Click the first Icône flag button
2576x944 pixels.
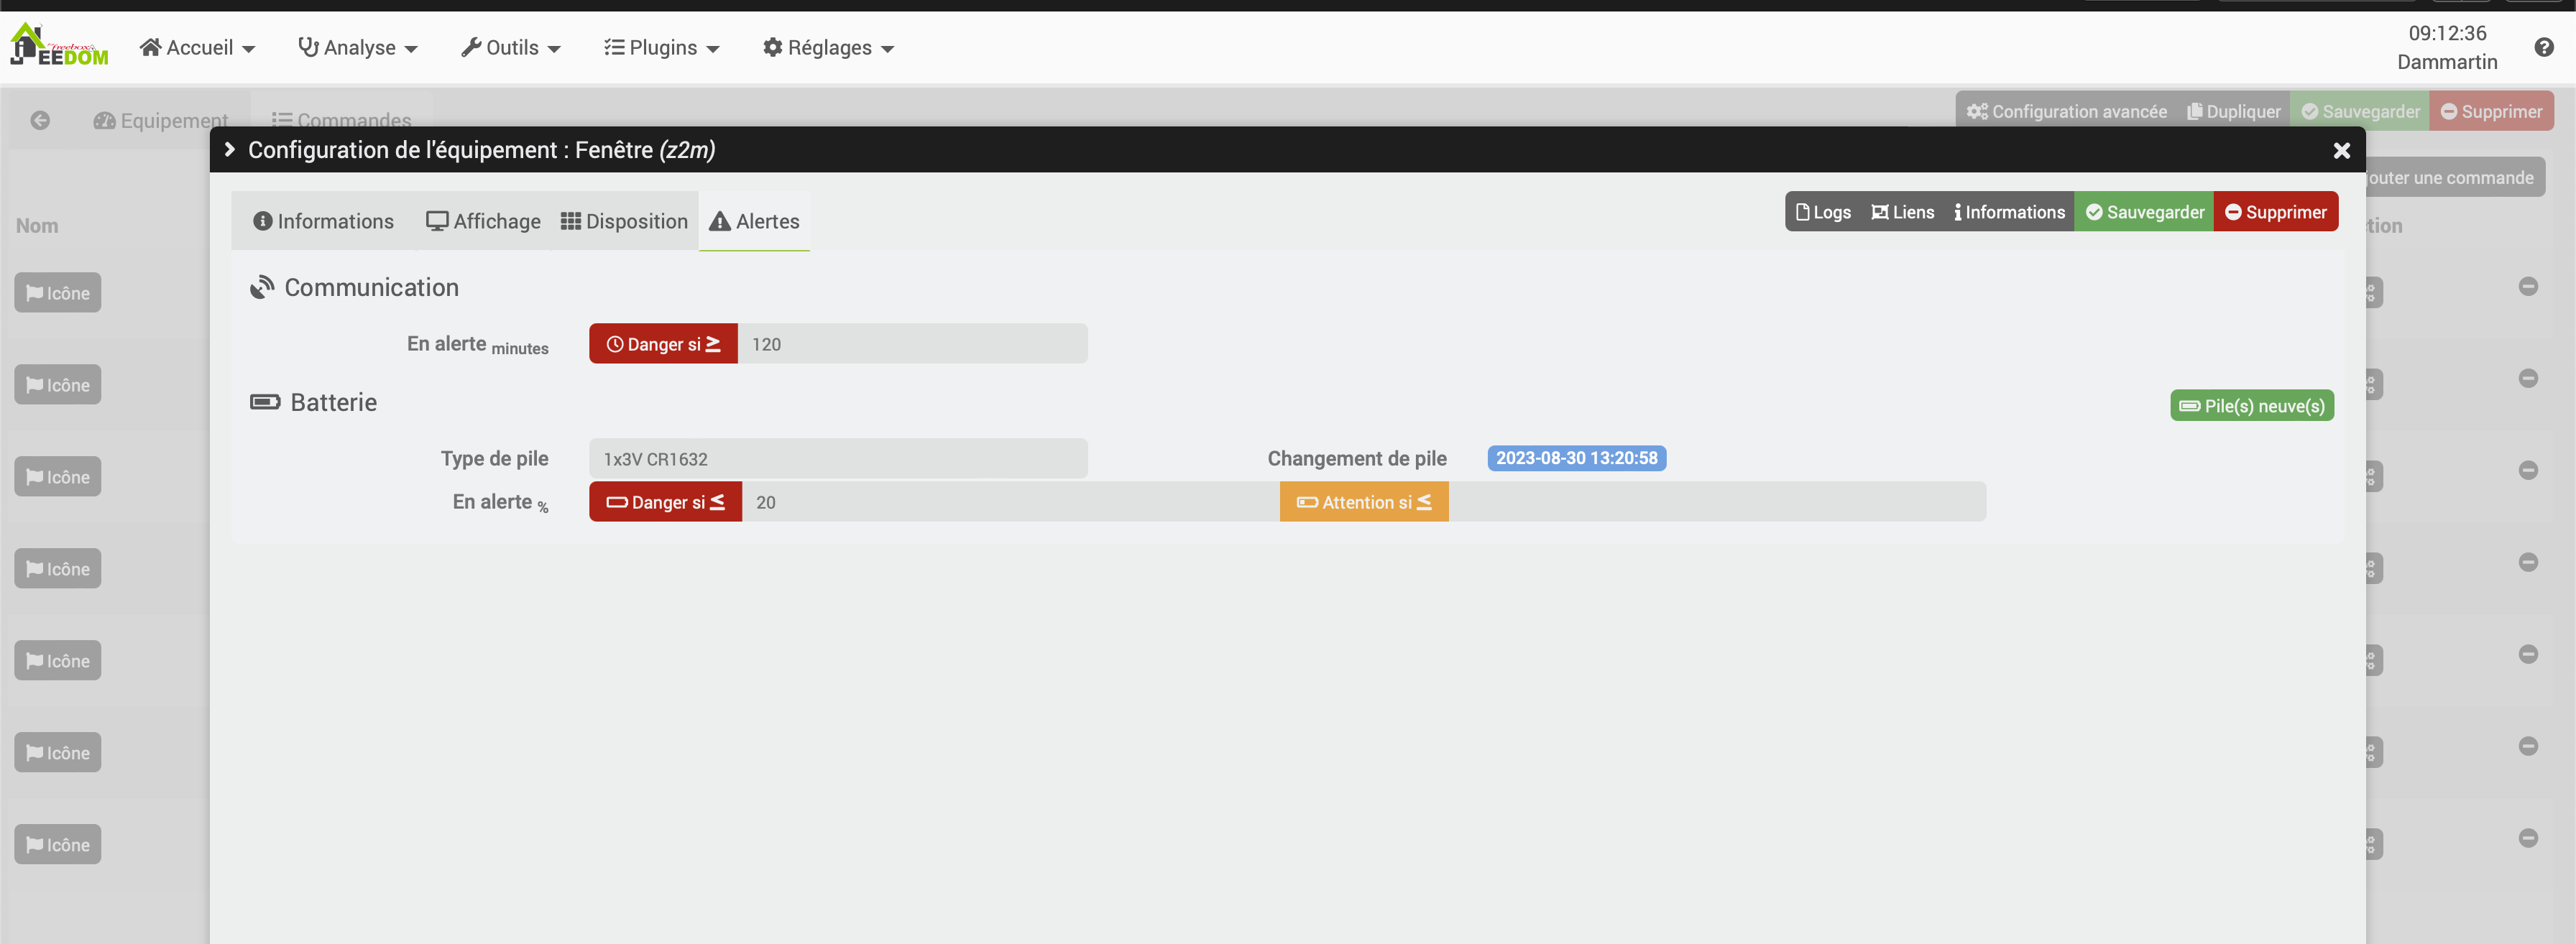click(58, 293)
